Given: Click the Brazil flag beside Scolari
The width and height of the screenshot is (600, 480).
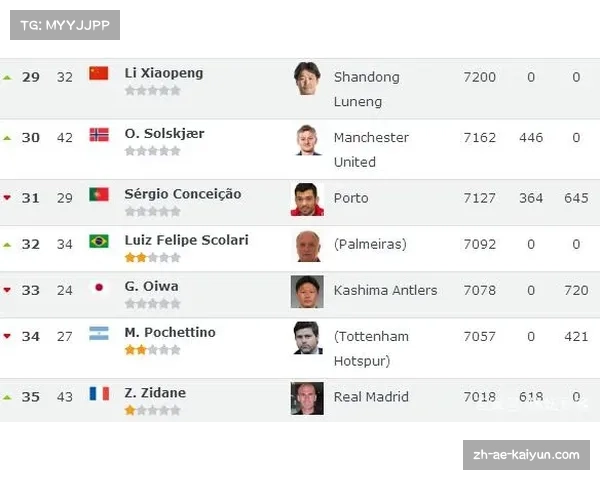Looking at the screenshot, I should [99, 241].
